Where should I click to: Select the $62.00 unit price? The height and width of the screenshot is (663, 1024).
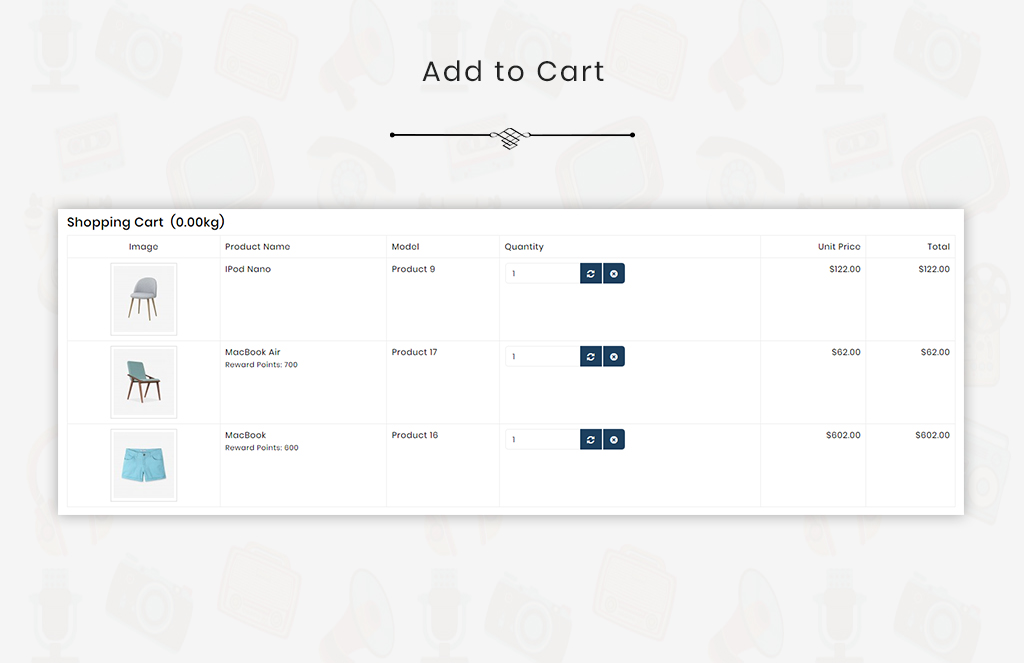tap(846, 352)
